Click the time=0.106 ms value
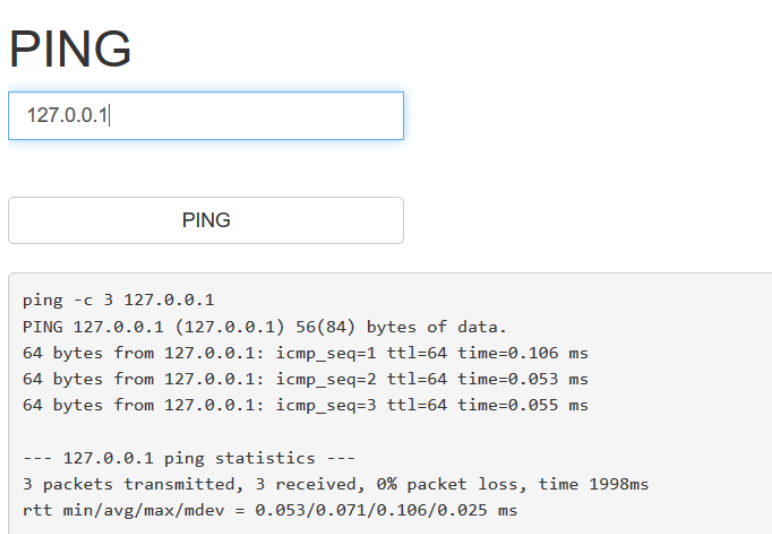The image size is (772, 534). 523,353
